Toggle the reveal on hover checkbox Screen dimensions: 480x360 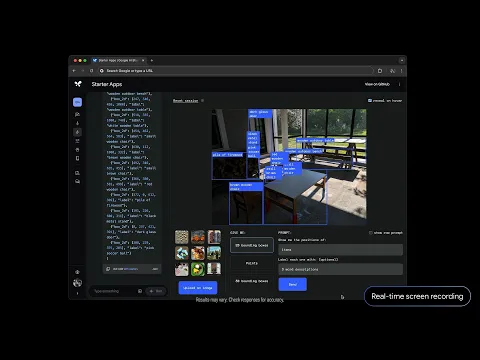(370, 100)
